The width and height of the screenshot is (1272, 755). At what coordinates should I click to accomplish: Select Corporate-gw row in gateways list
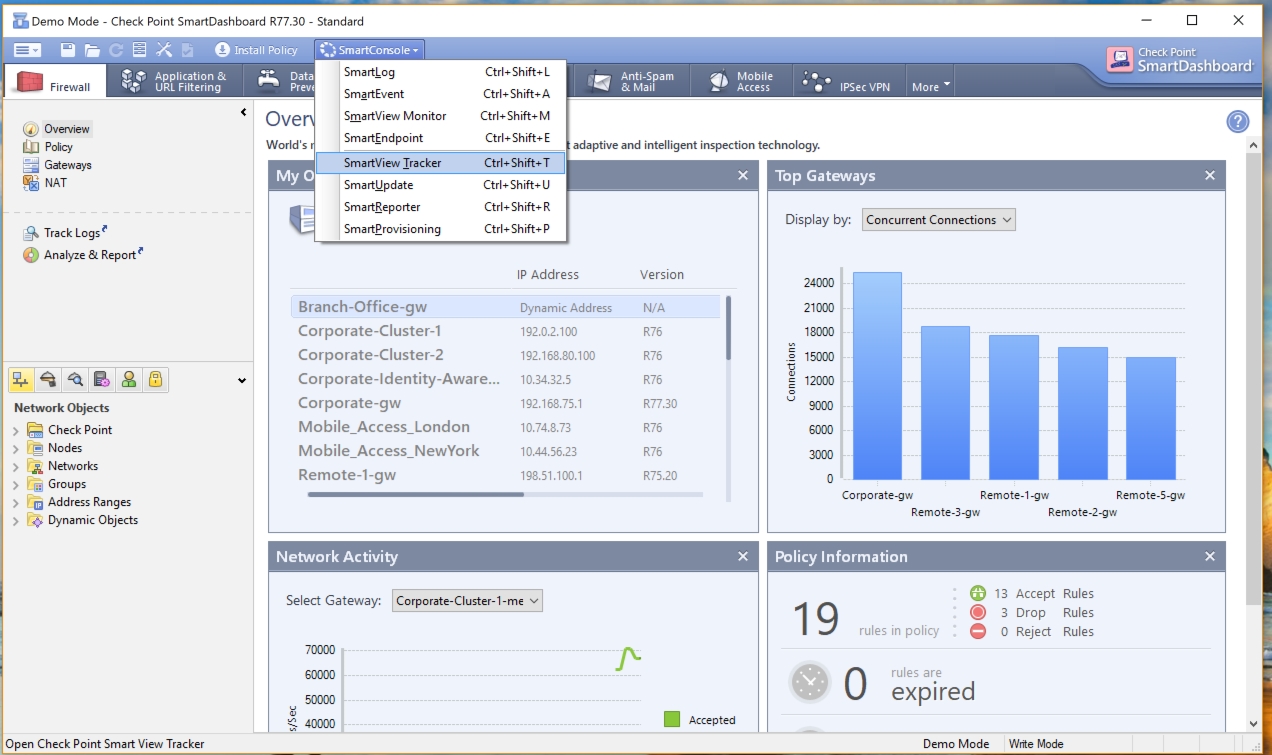point(349,403)
